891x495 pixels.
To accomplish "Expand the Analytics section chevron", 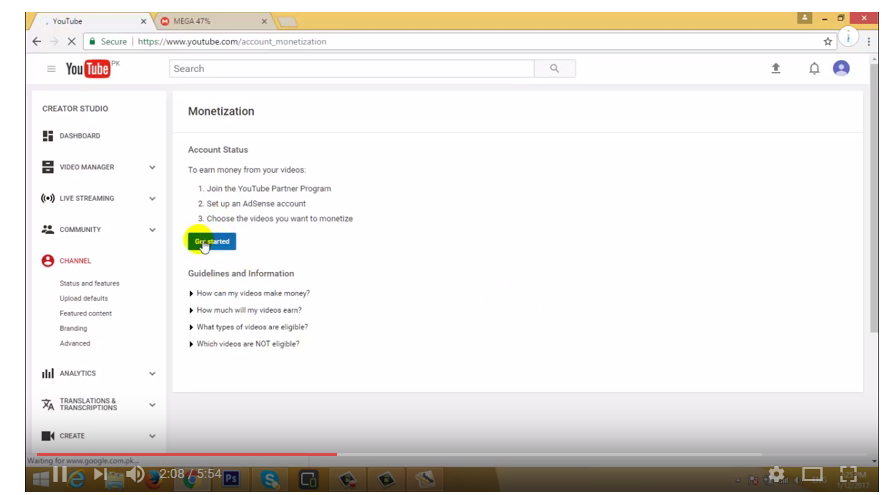I will [x=152, y=373].
